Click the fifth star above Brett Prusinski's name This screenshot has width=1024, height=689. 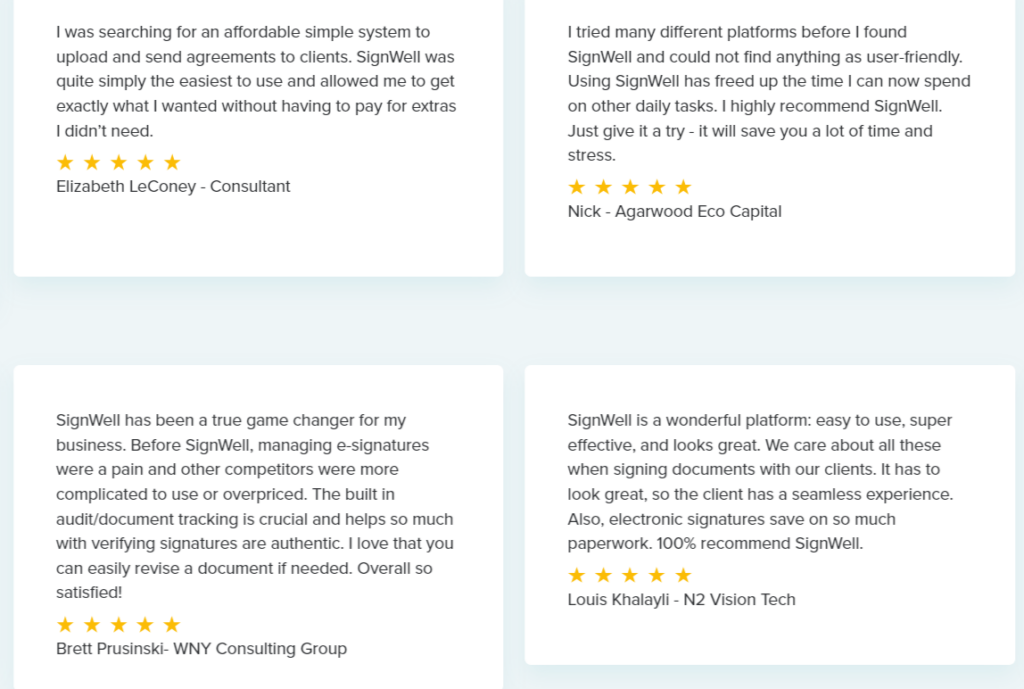(172, 625)
